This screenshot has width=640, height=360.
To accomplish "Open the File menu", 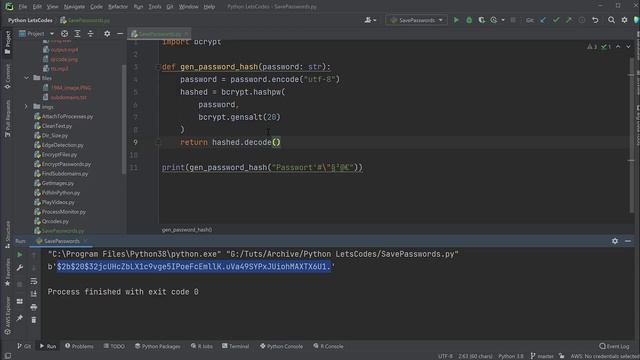I will click(x=22, y=7).
